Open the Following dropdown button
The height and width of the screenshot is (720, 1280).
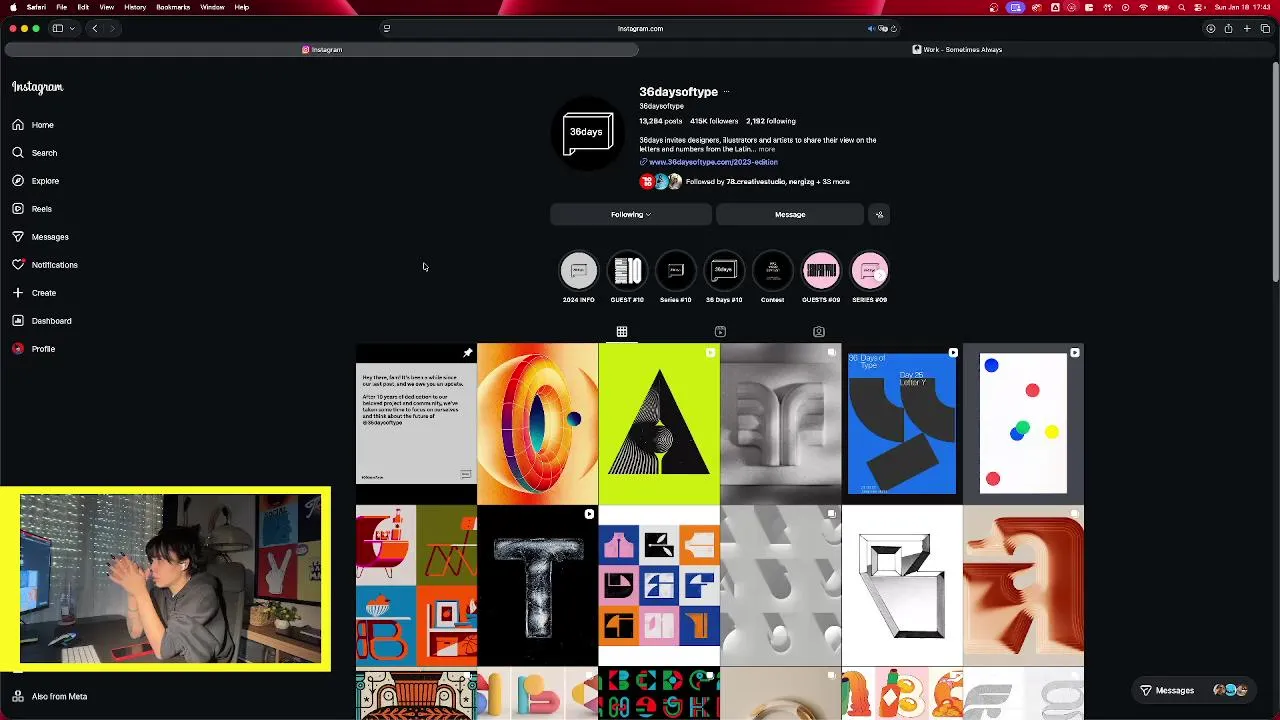631,214
